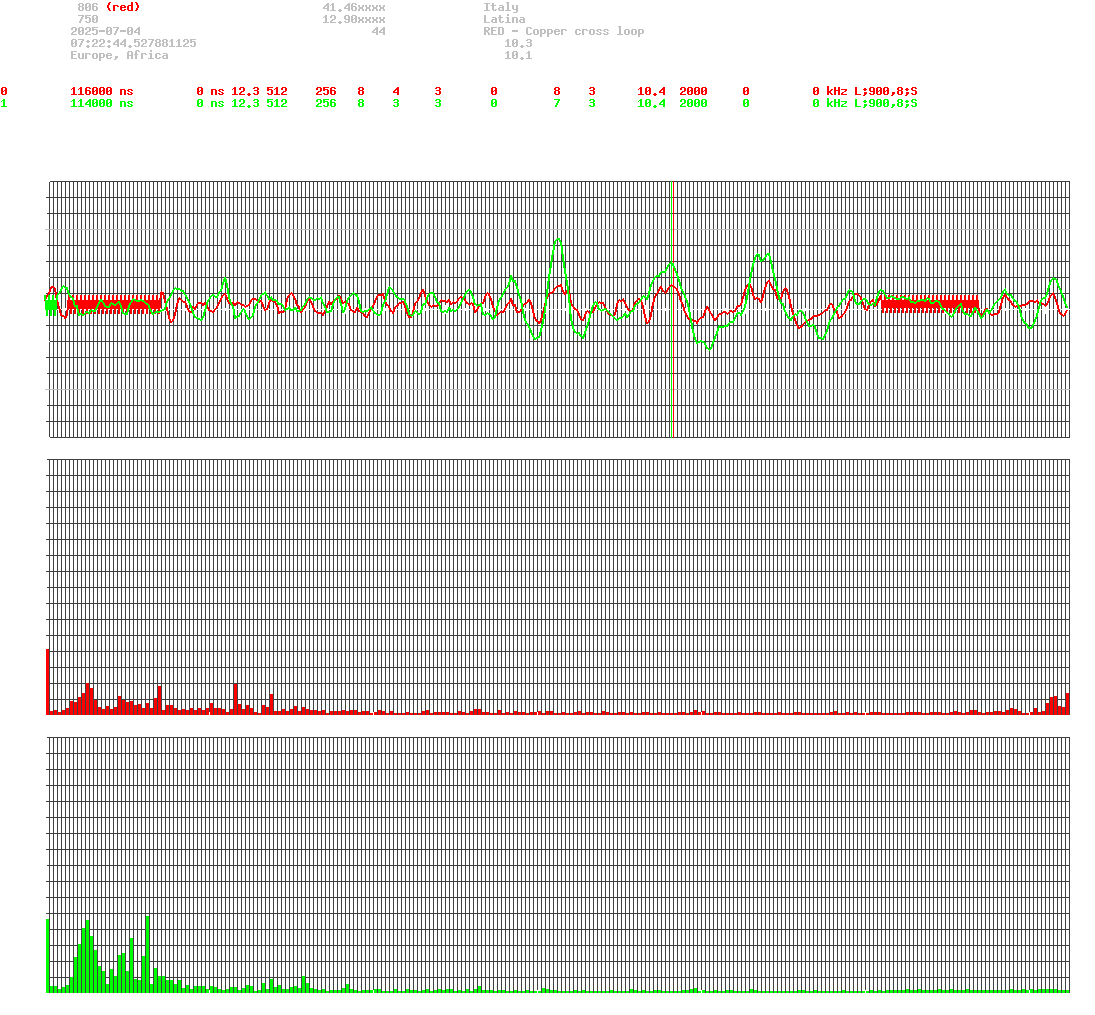The height and width of the screenshot is (1015, 1095).
Task: Click the header value "10.1"
Action: [x=518, y=55]
